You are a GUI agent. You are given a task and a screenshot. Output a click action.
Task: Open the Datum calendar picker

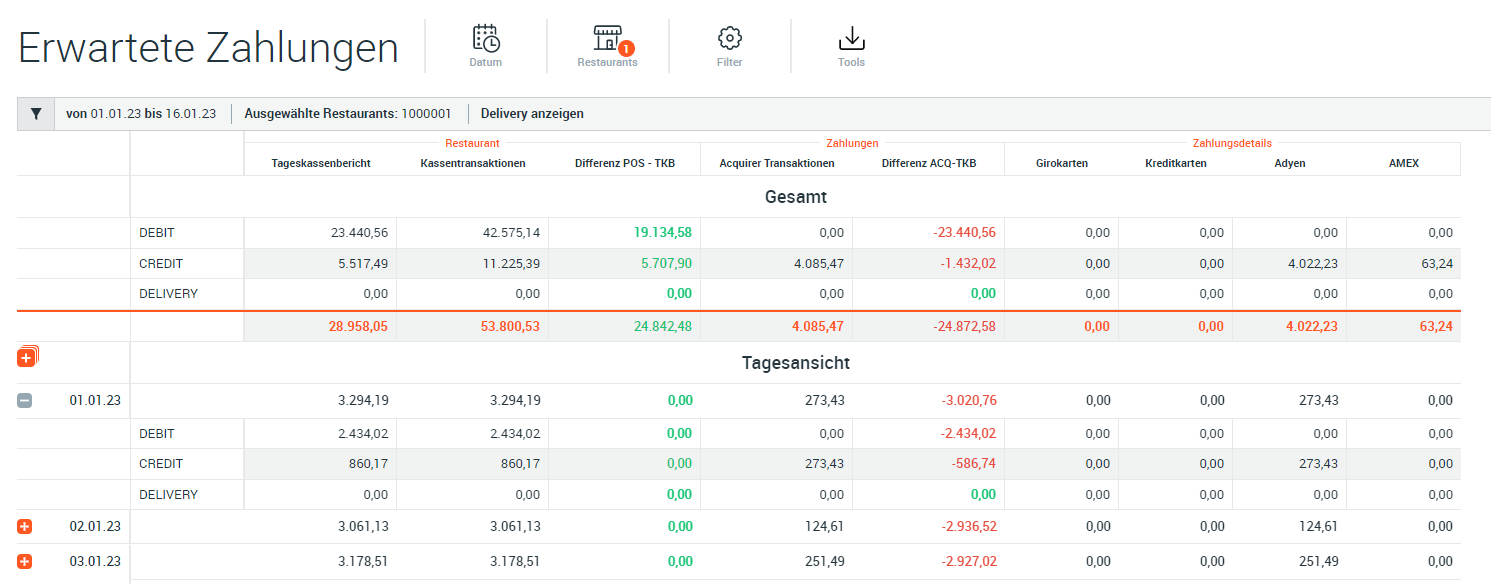[486, 46]
